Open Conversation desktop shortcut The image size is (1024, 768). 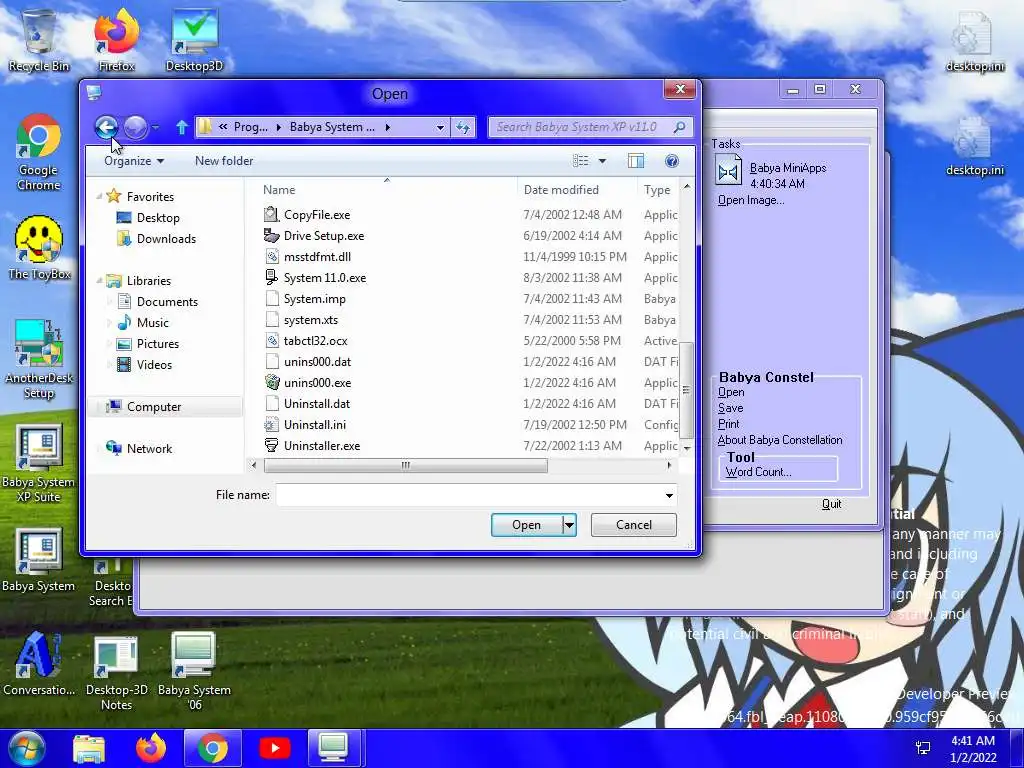39,664
